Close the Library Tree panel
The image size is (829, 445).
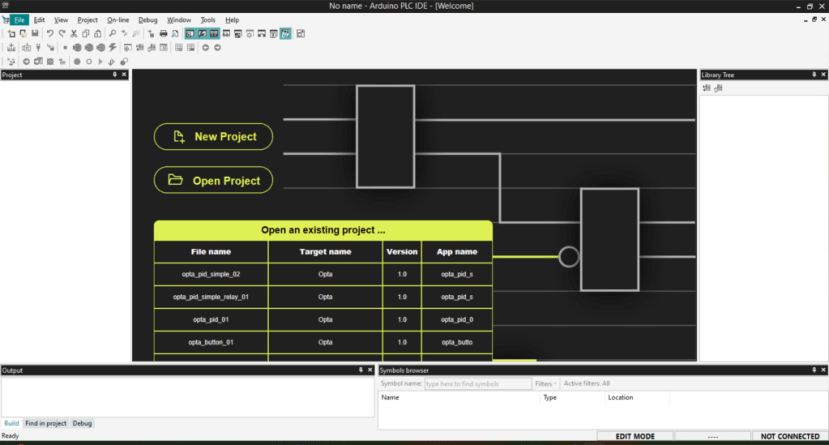coord(823,75)
